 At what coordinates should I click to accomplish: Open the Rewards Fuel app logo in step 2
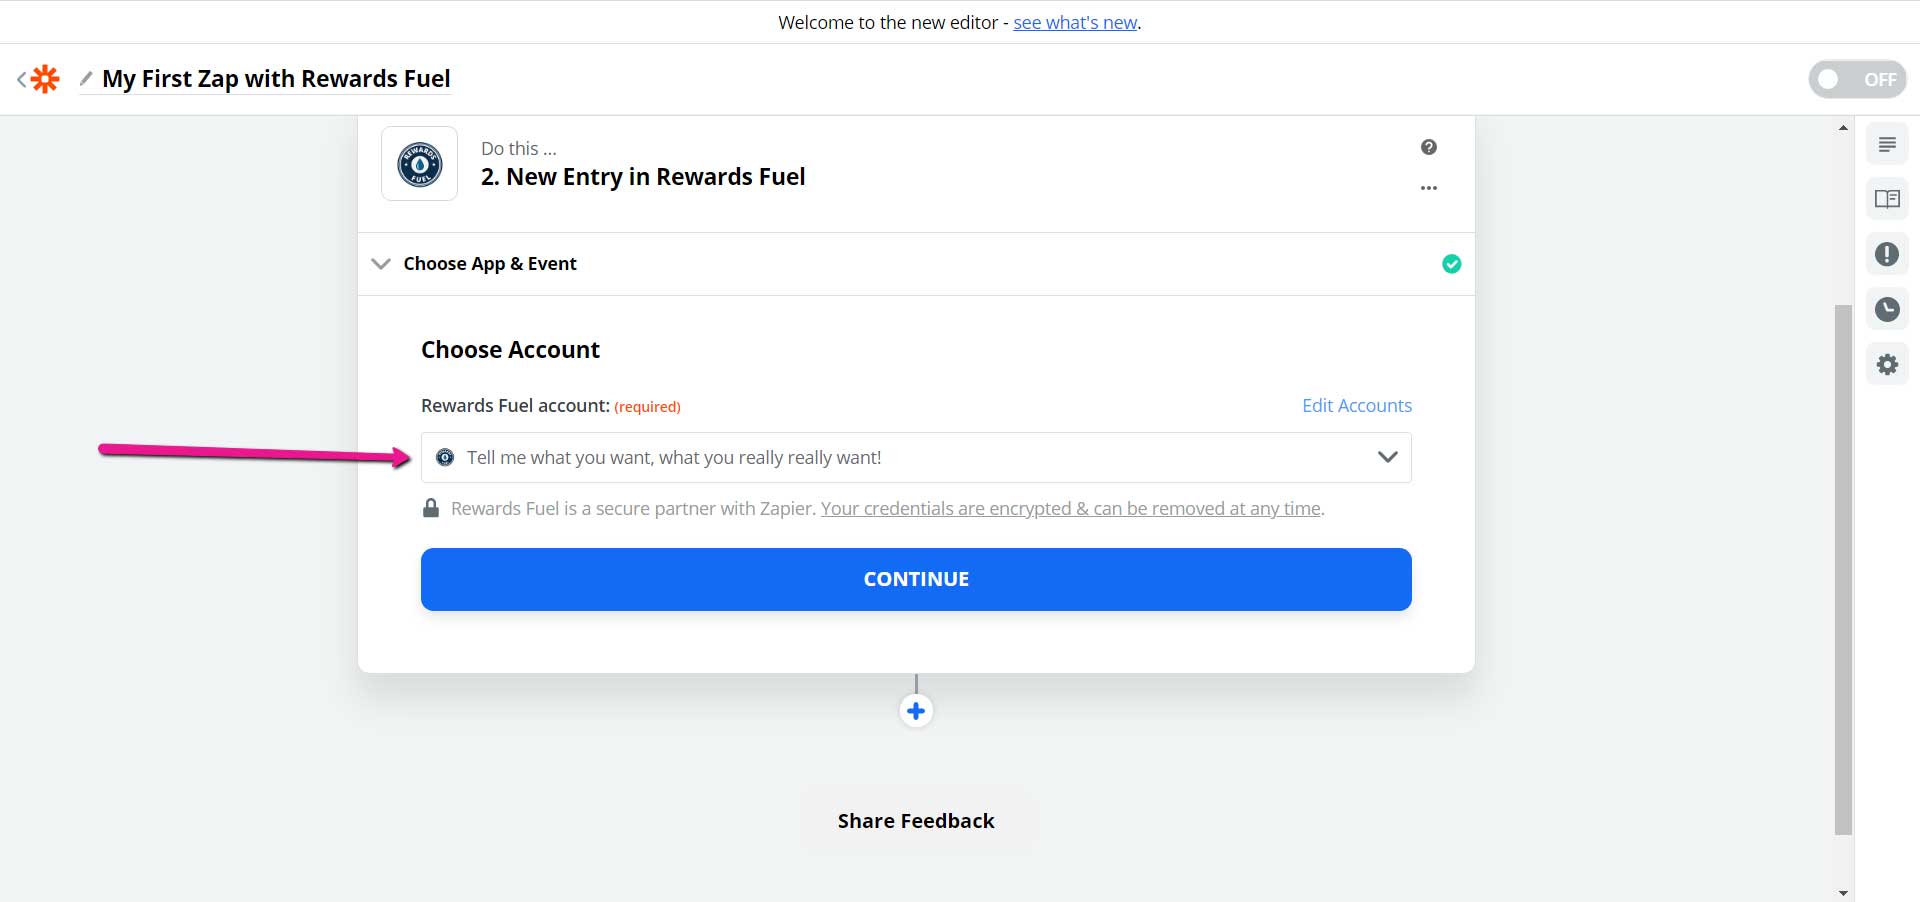tap(420, 164)
